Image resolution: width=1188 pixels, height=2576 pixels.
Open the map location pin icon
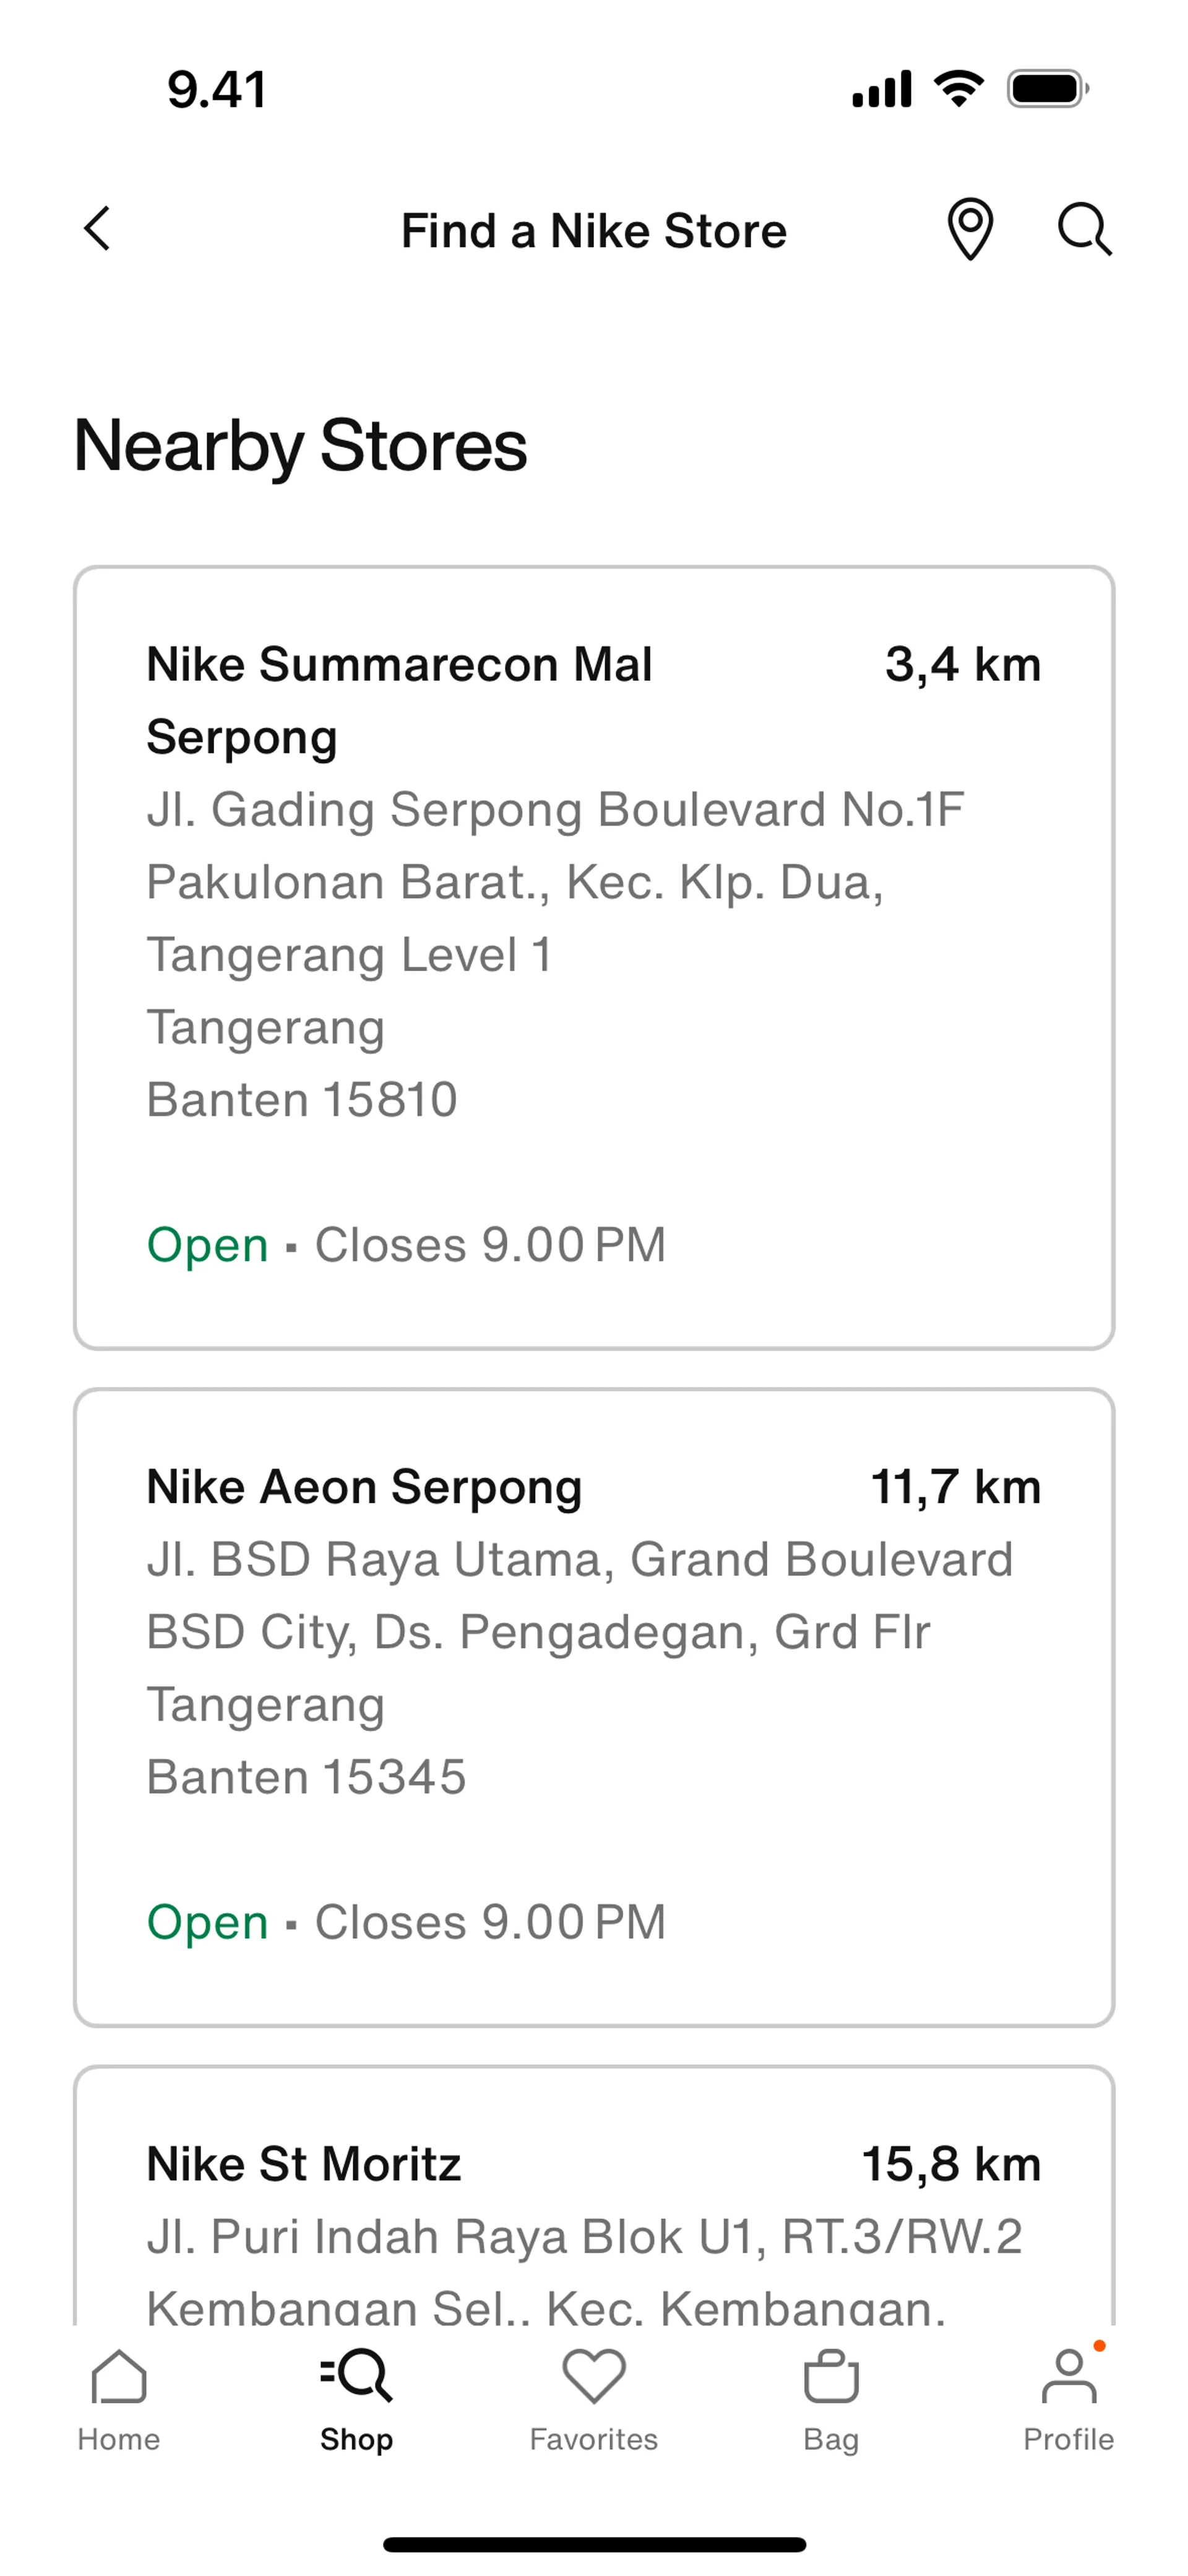969,229
